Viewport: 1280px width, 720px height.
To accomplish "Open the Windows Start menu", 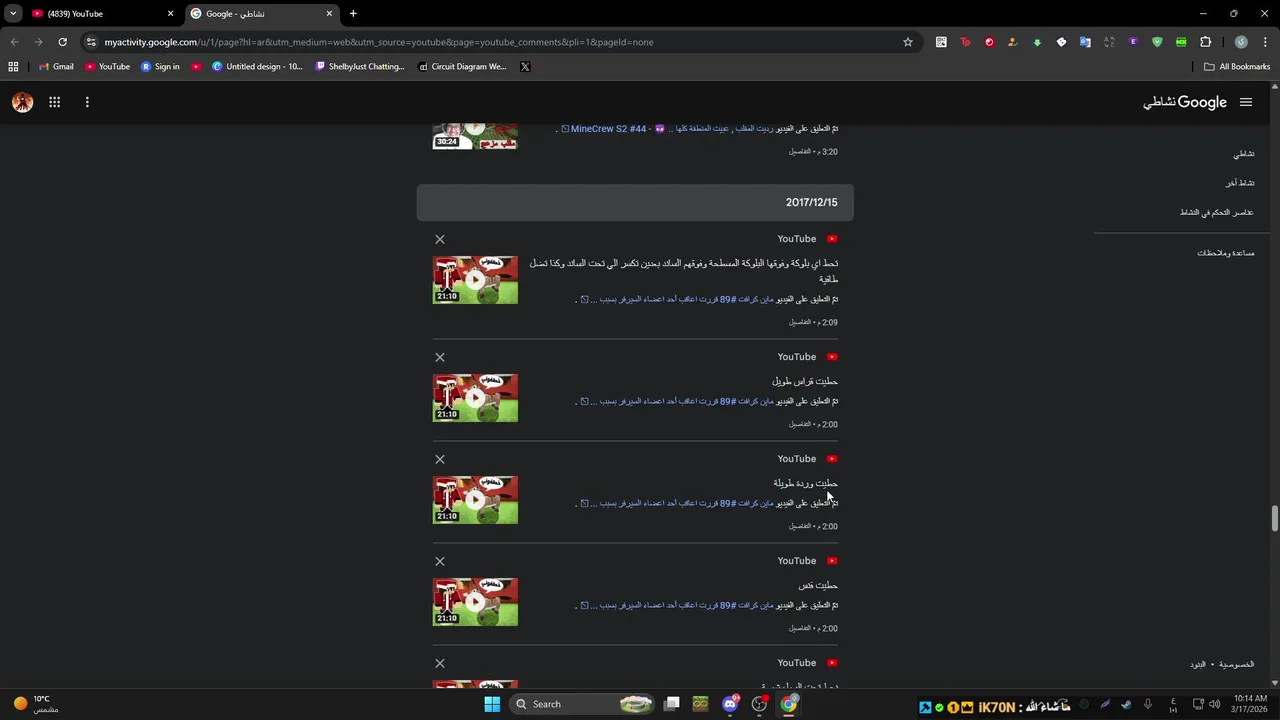I will tap(492, 704).
